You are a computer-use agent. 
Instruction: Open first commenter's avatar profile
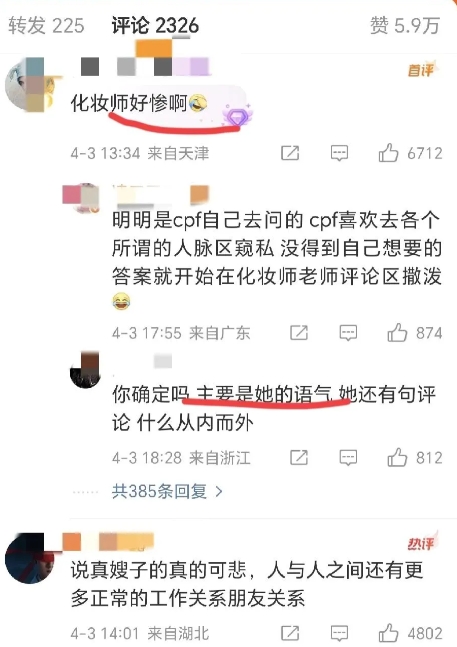coord(29,85)
